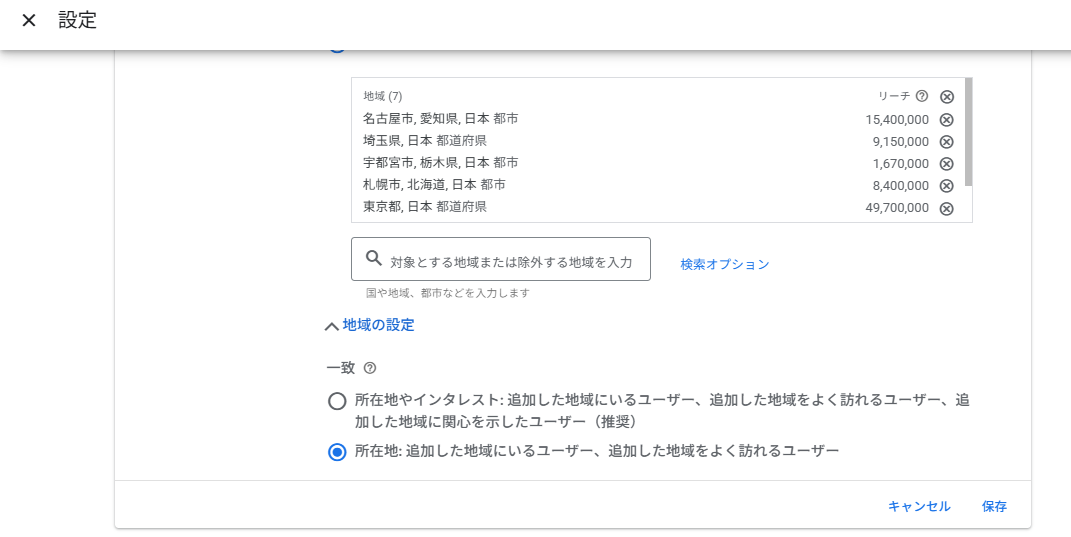1071x537 pixels.
Task: Select 所在地 radio option
Action: pyautogui.click(x=337, y=452)
